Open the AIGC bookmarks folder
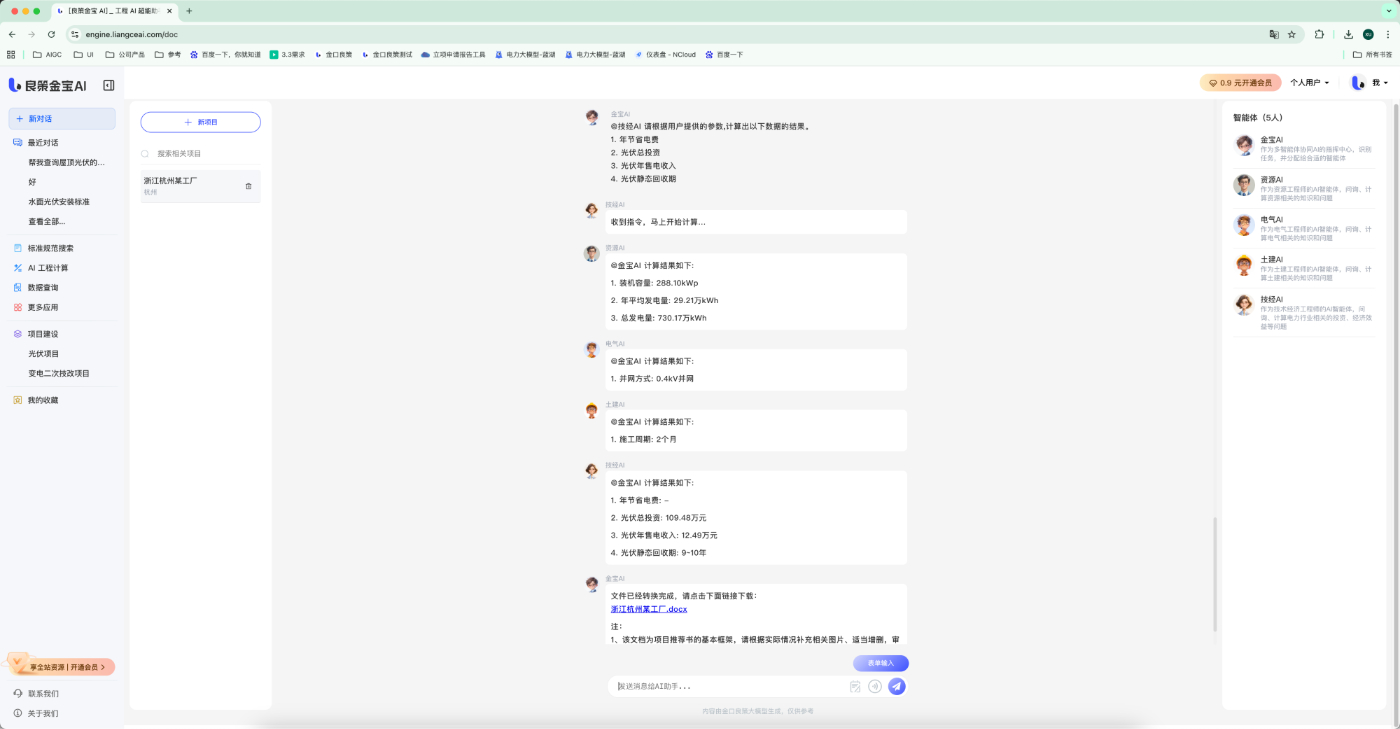The height and width of the screenshot is (729, 1400). 47,55
